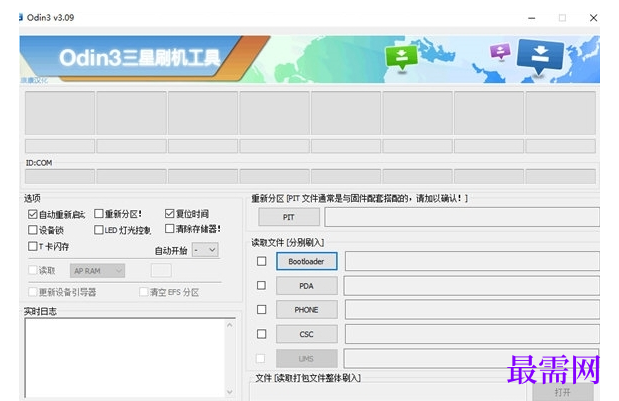619x401 pixels.
Task: Click the green download icon in banner
Action: click(x=401, y=58)
